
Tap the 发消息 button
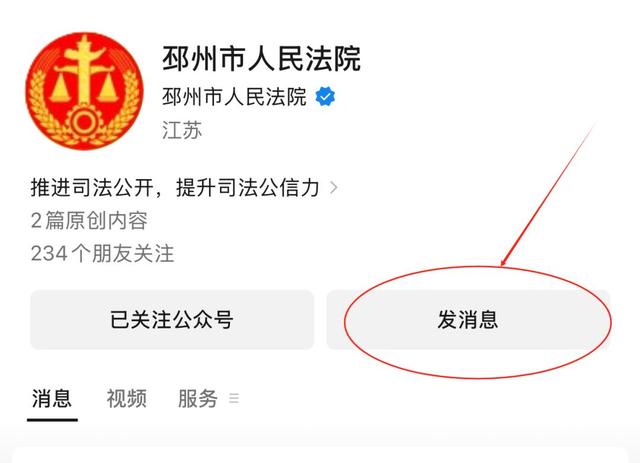[468, 320]
